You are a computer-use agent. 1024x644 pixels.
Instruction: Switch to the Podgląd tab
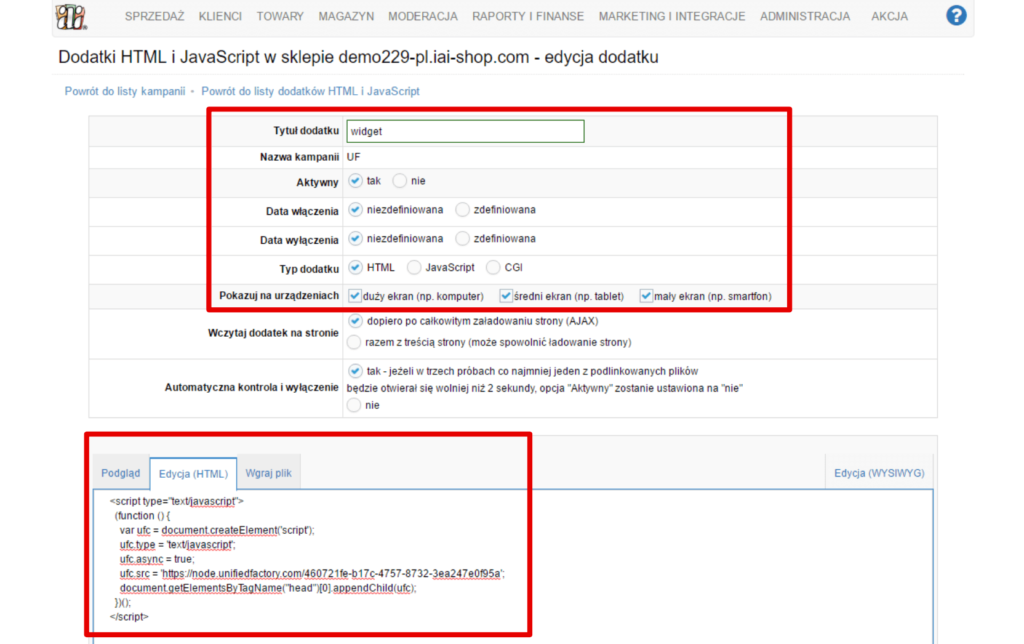[121, 473]
